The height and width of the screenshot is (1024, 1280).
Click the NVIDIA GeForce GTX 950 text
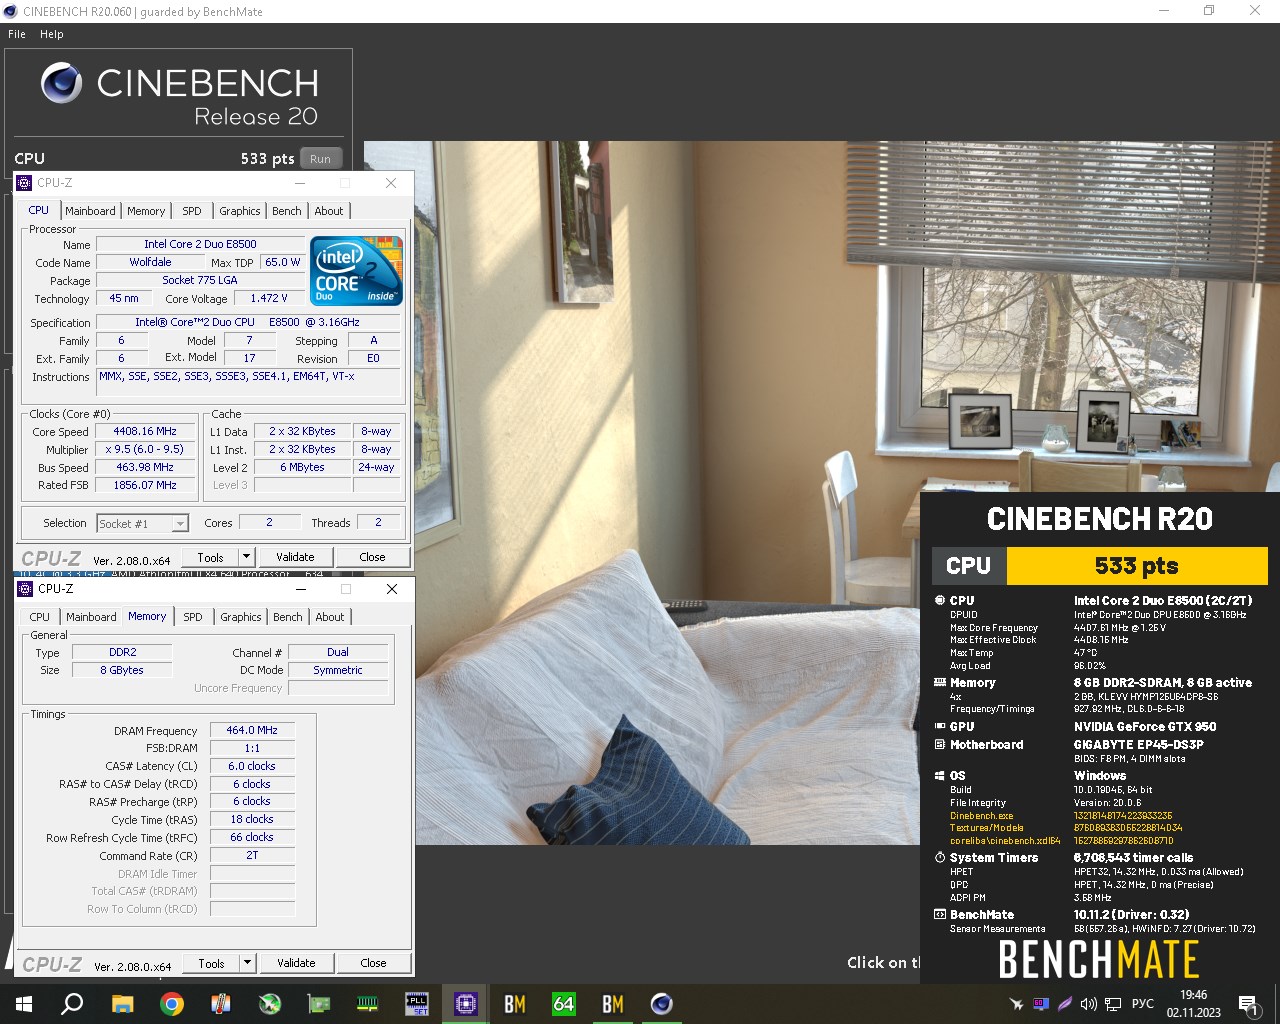pos(1145,727)
